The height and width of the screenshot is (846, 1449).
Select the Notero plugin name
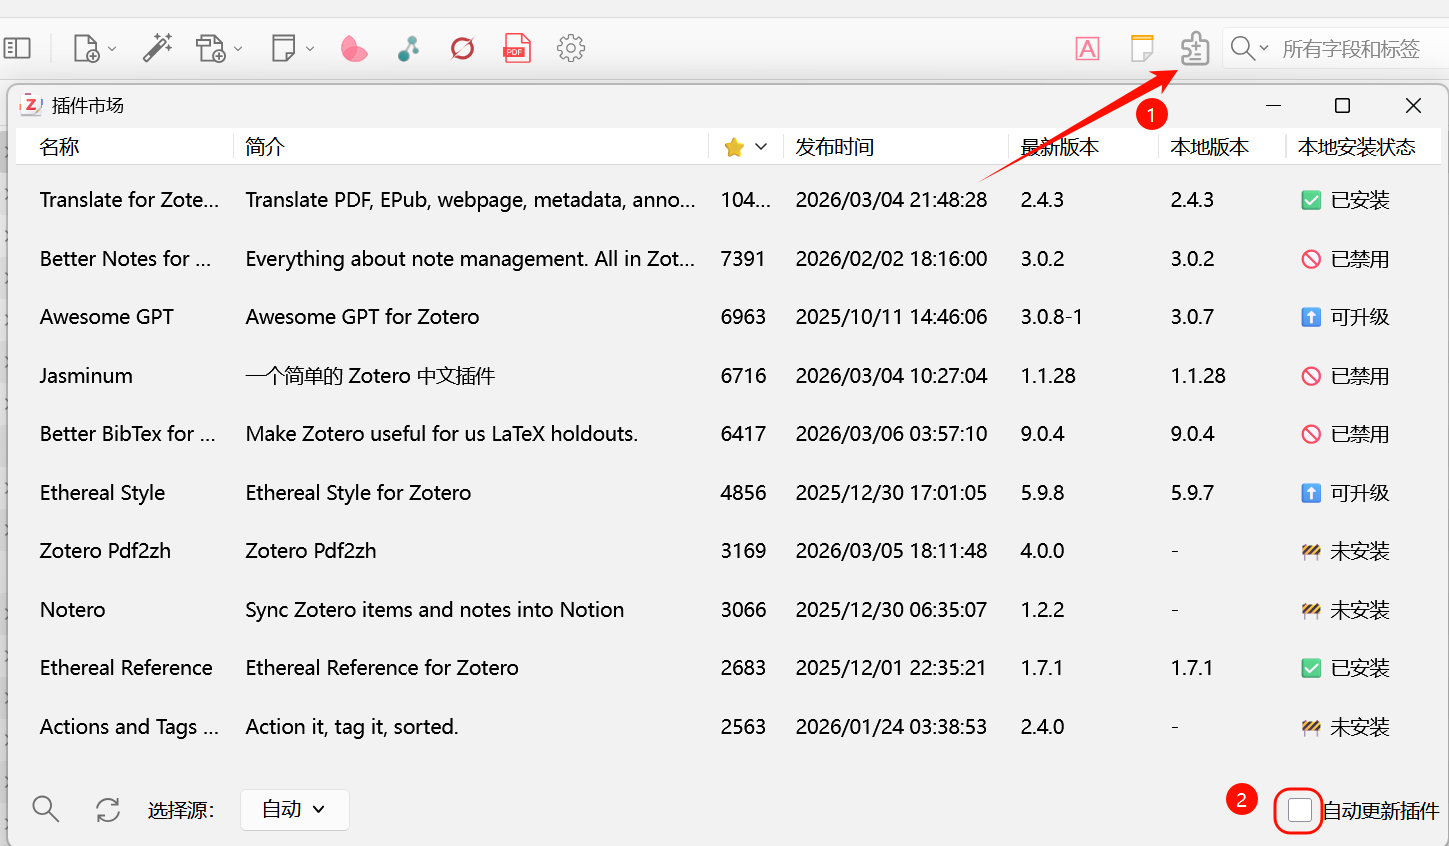coord(72,610)
